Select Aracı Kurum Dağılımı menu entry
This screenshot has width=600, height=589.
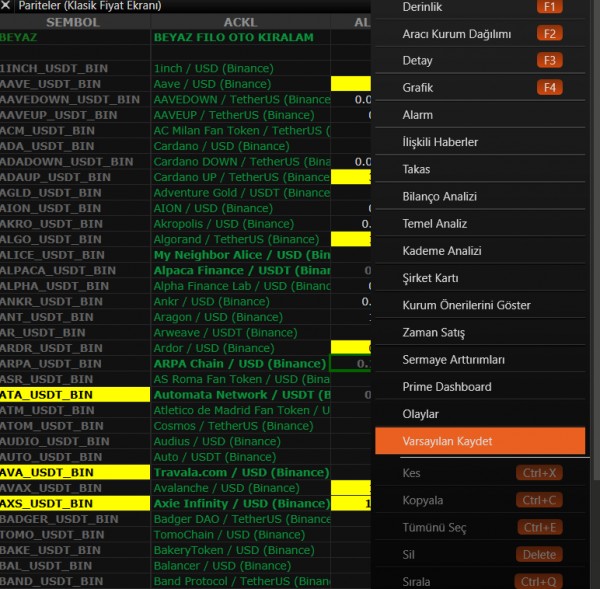click(x=480, y=34)
